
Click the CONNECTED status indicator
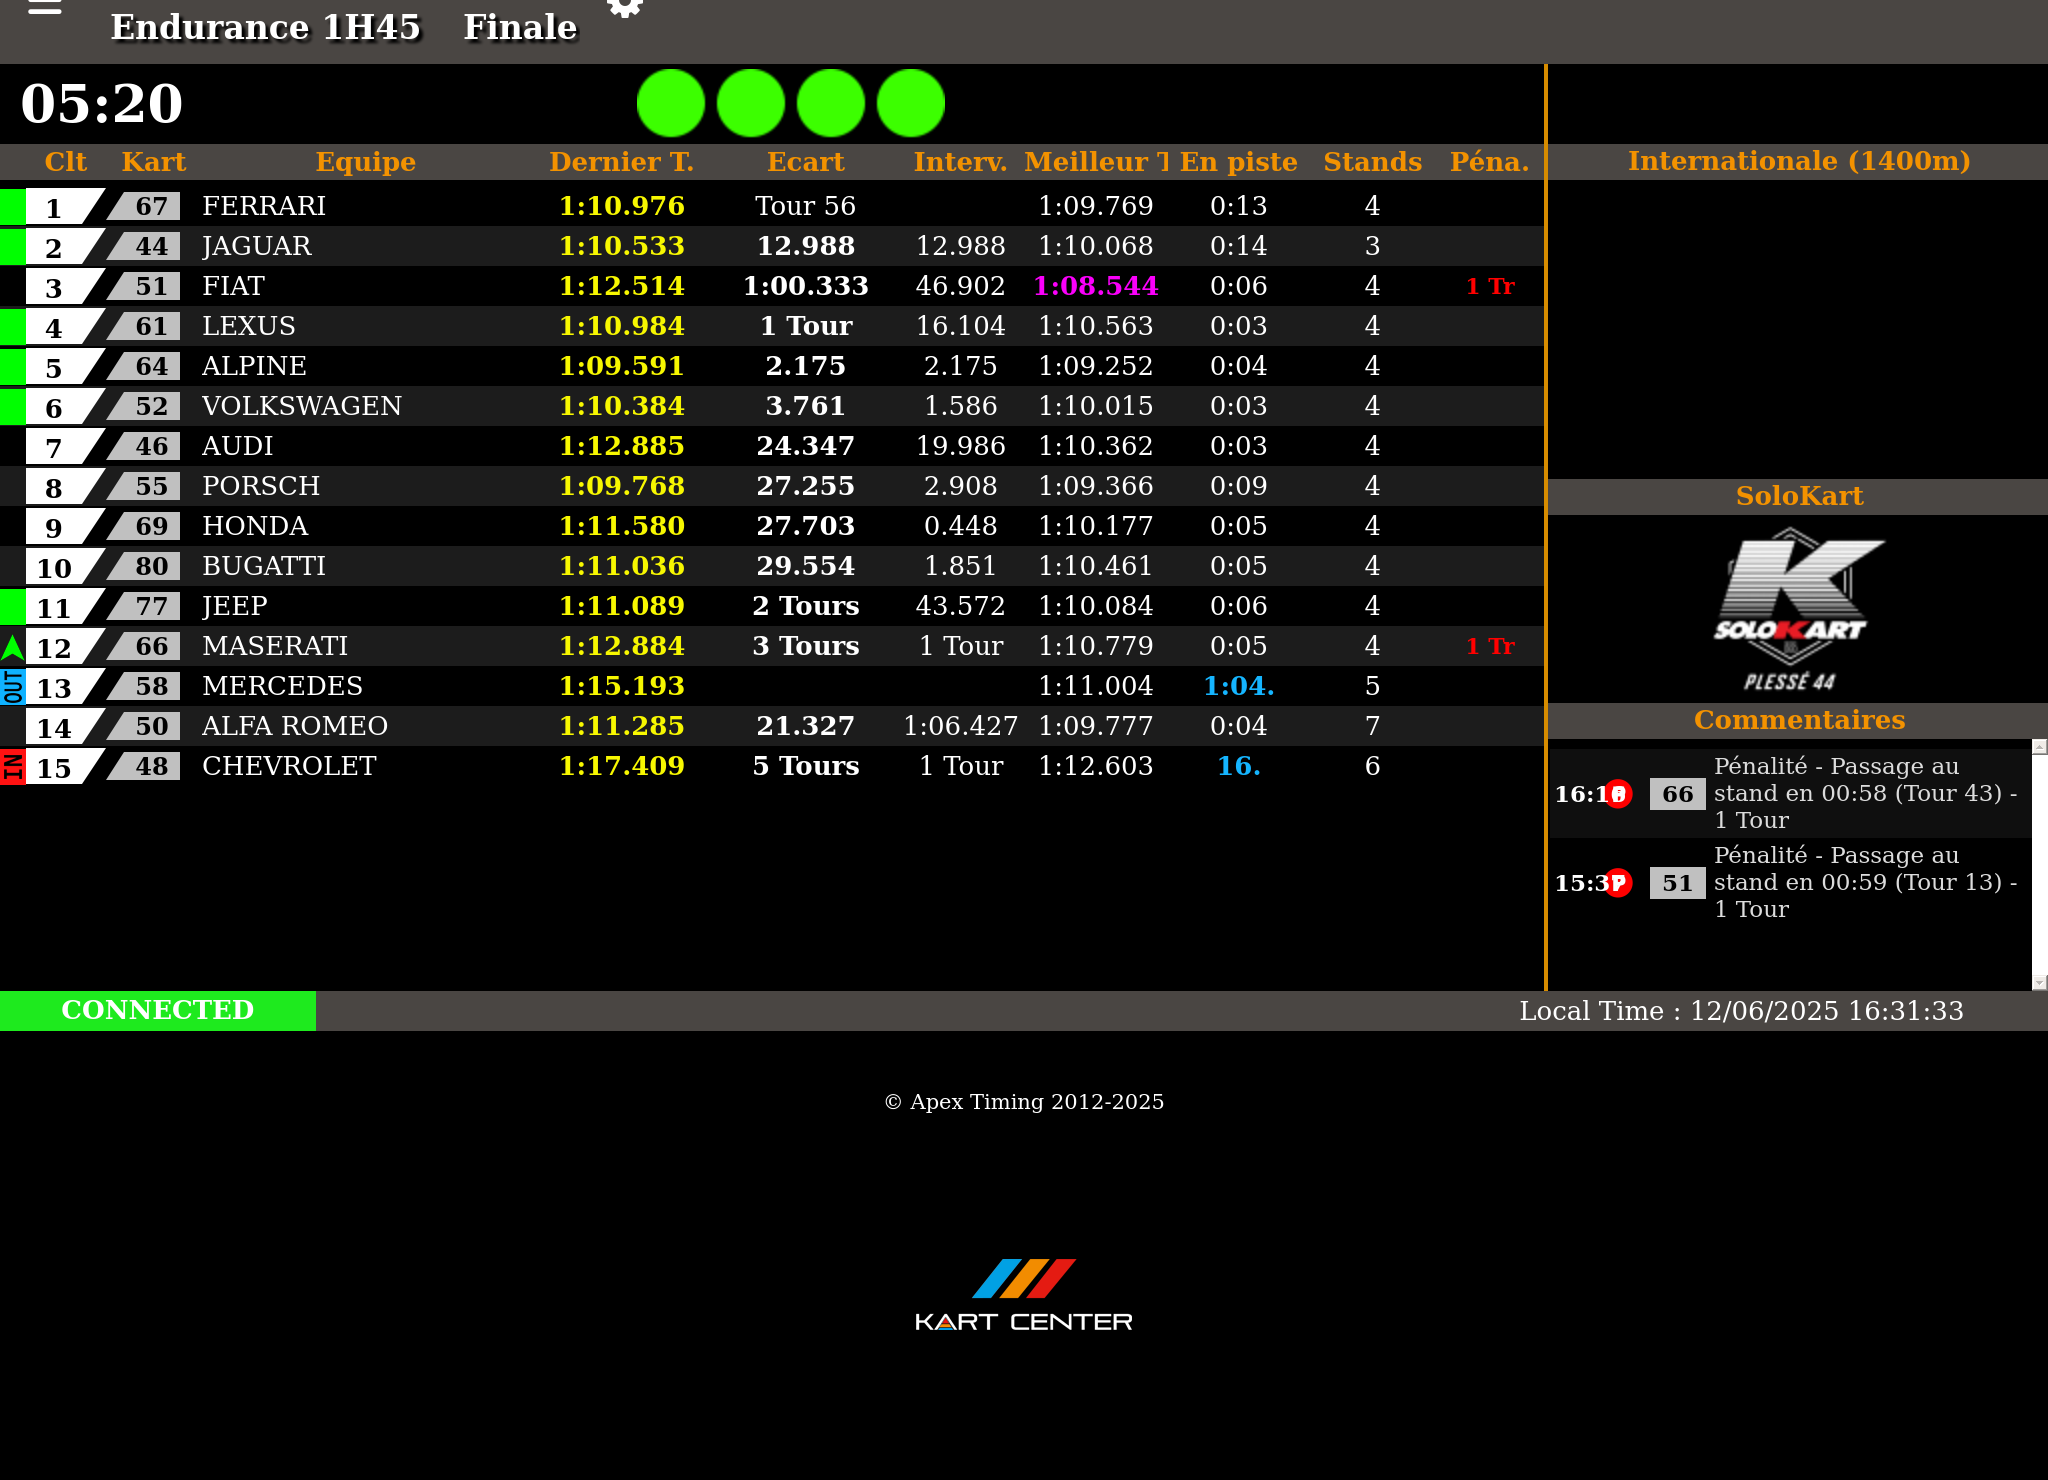click(158, 1010)
